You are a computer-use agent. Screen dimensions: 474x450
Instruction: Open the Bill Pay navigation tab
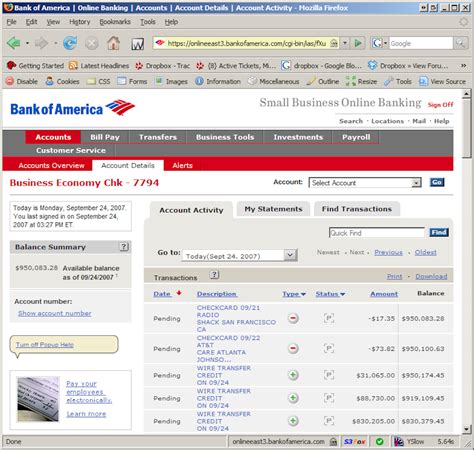point(105,137)
